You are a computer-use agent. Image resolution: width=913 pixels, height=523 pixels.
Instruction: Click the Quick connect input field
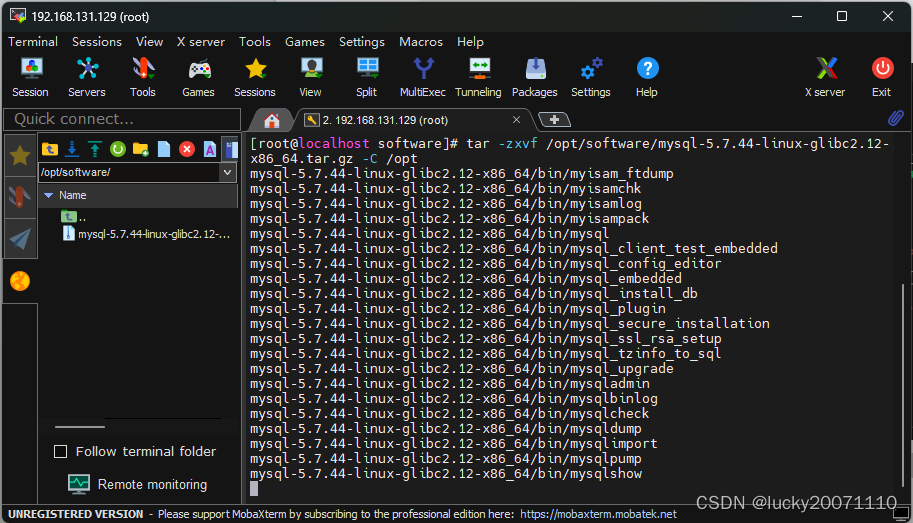click(122, 119)
